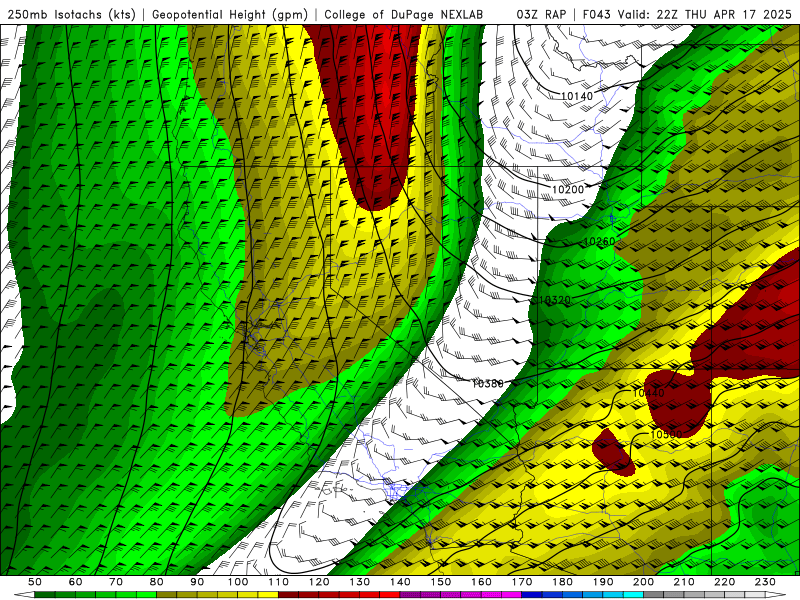This screenshot has height=600, width=800.
Task: Click the 10380 height contour label
Action: pos(488,383)
